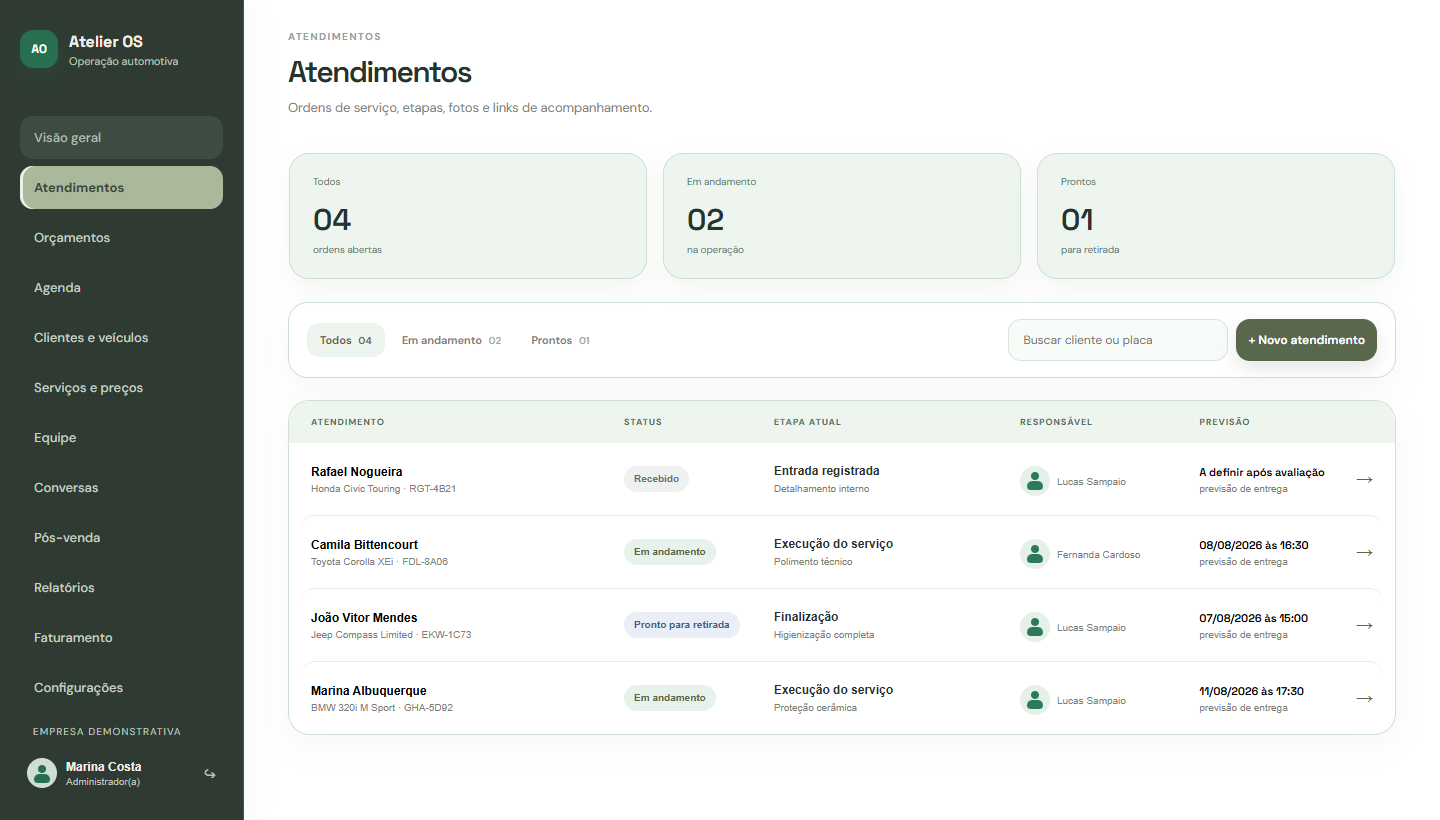Navigate to Serviços e preços

coord(121,387)
